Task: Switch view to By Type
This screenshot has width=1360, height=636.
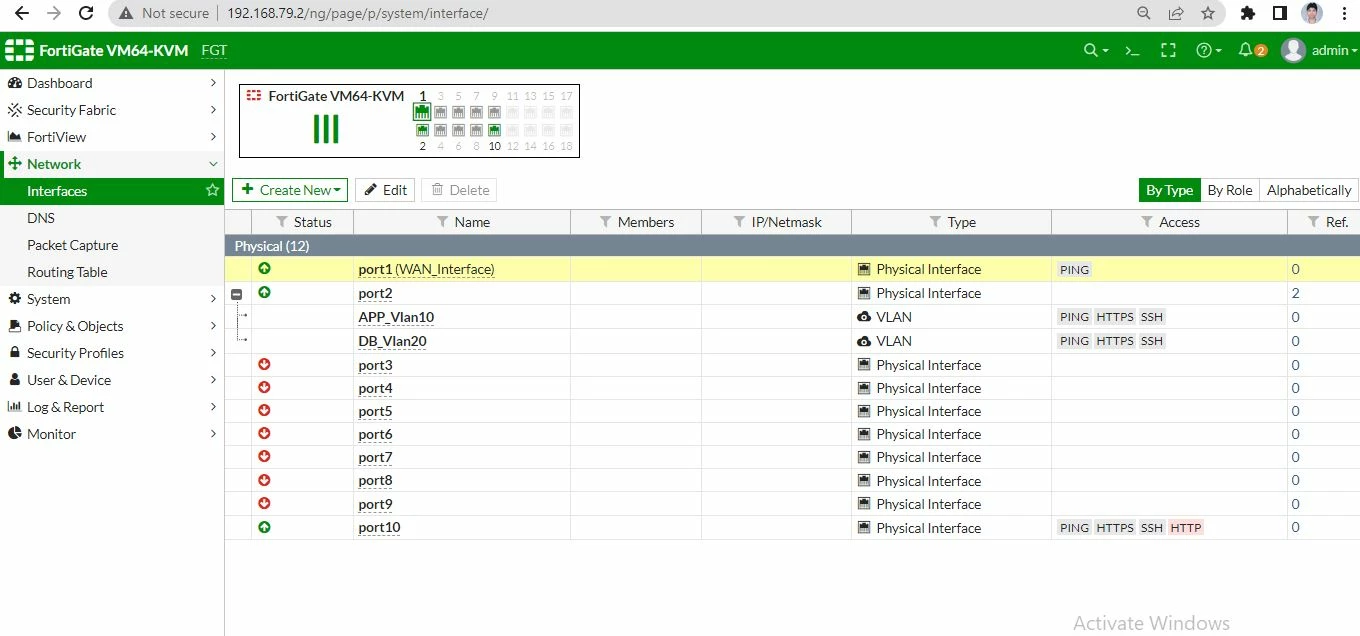Action: click(x=1169, y=190)
